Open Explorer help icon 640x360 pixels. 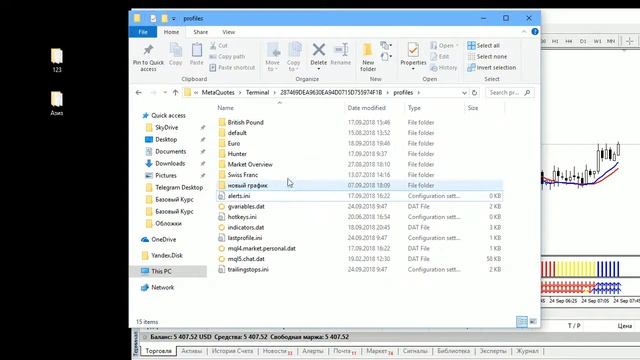coord(535,32)
